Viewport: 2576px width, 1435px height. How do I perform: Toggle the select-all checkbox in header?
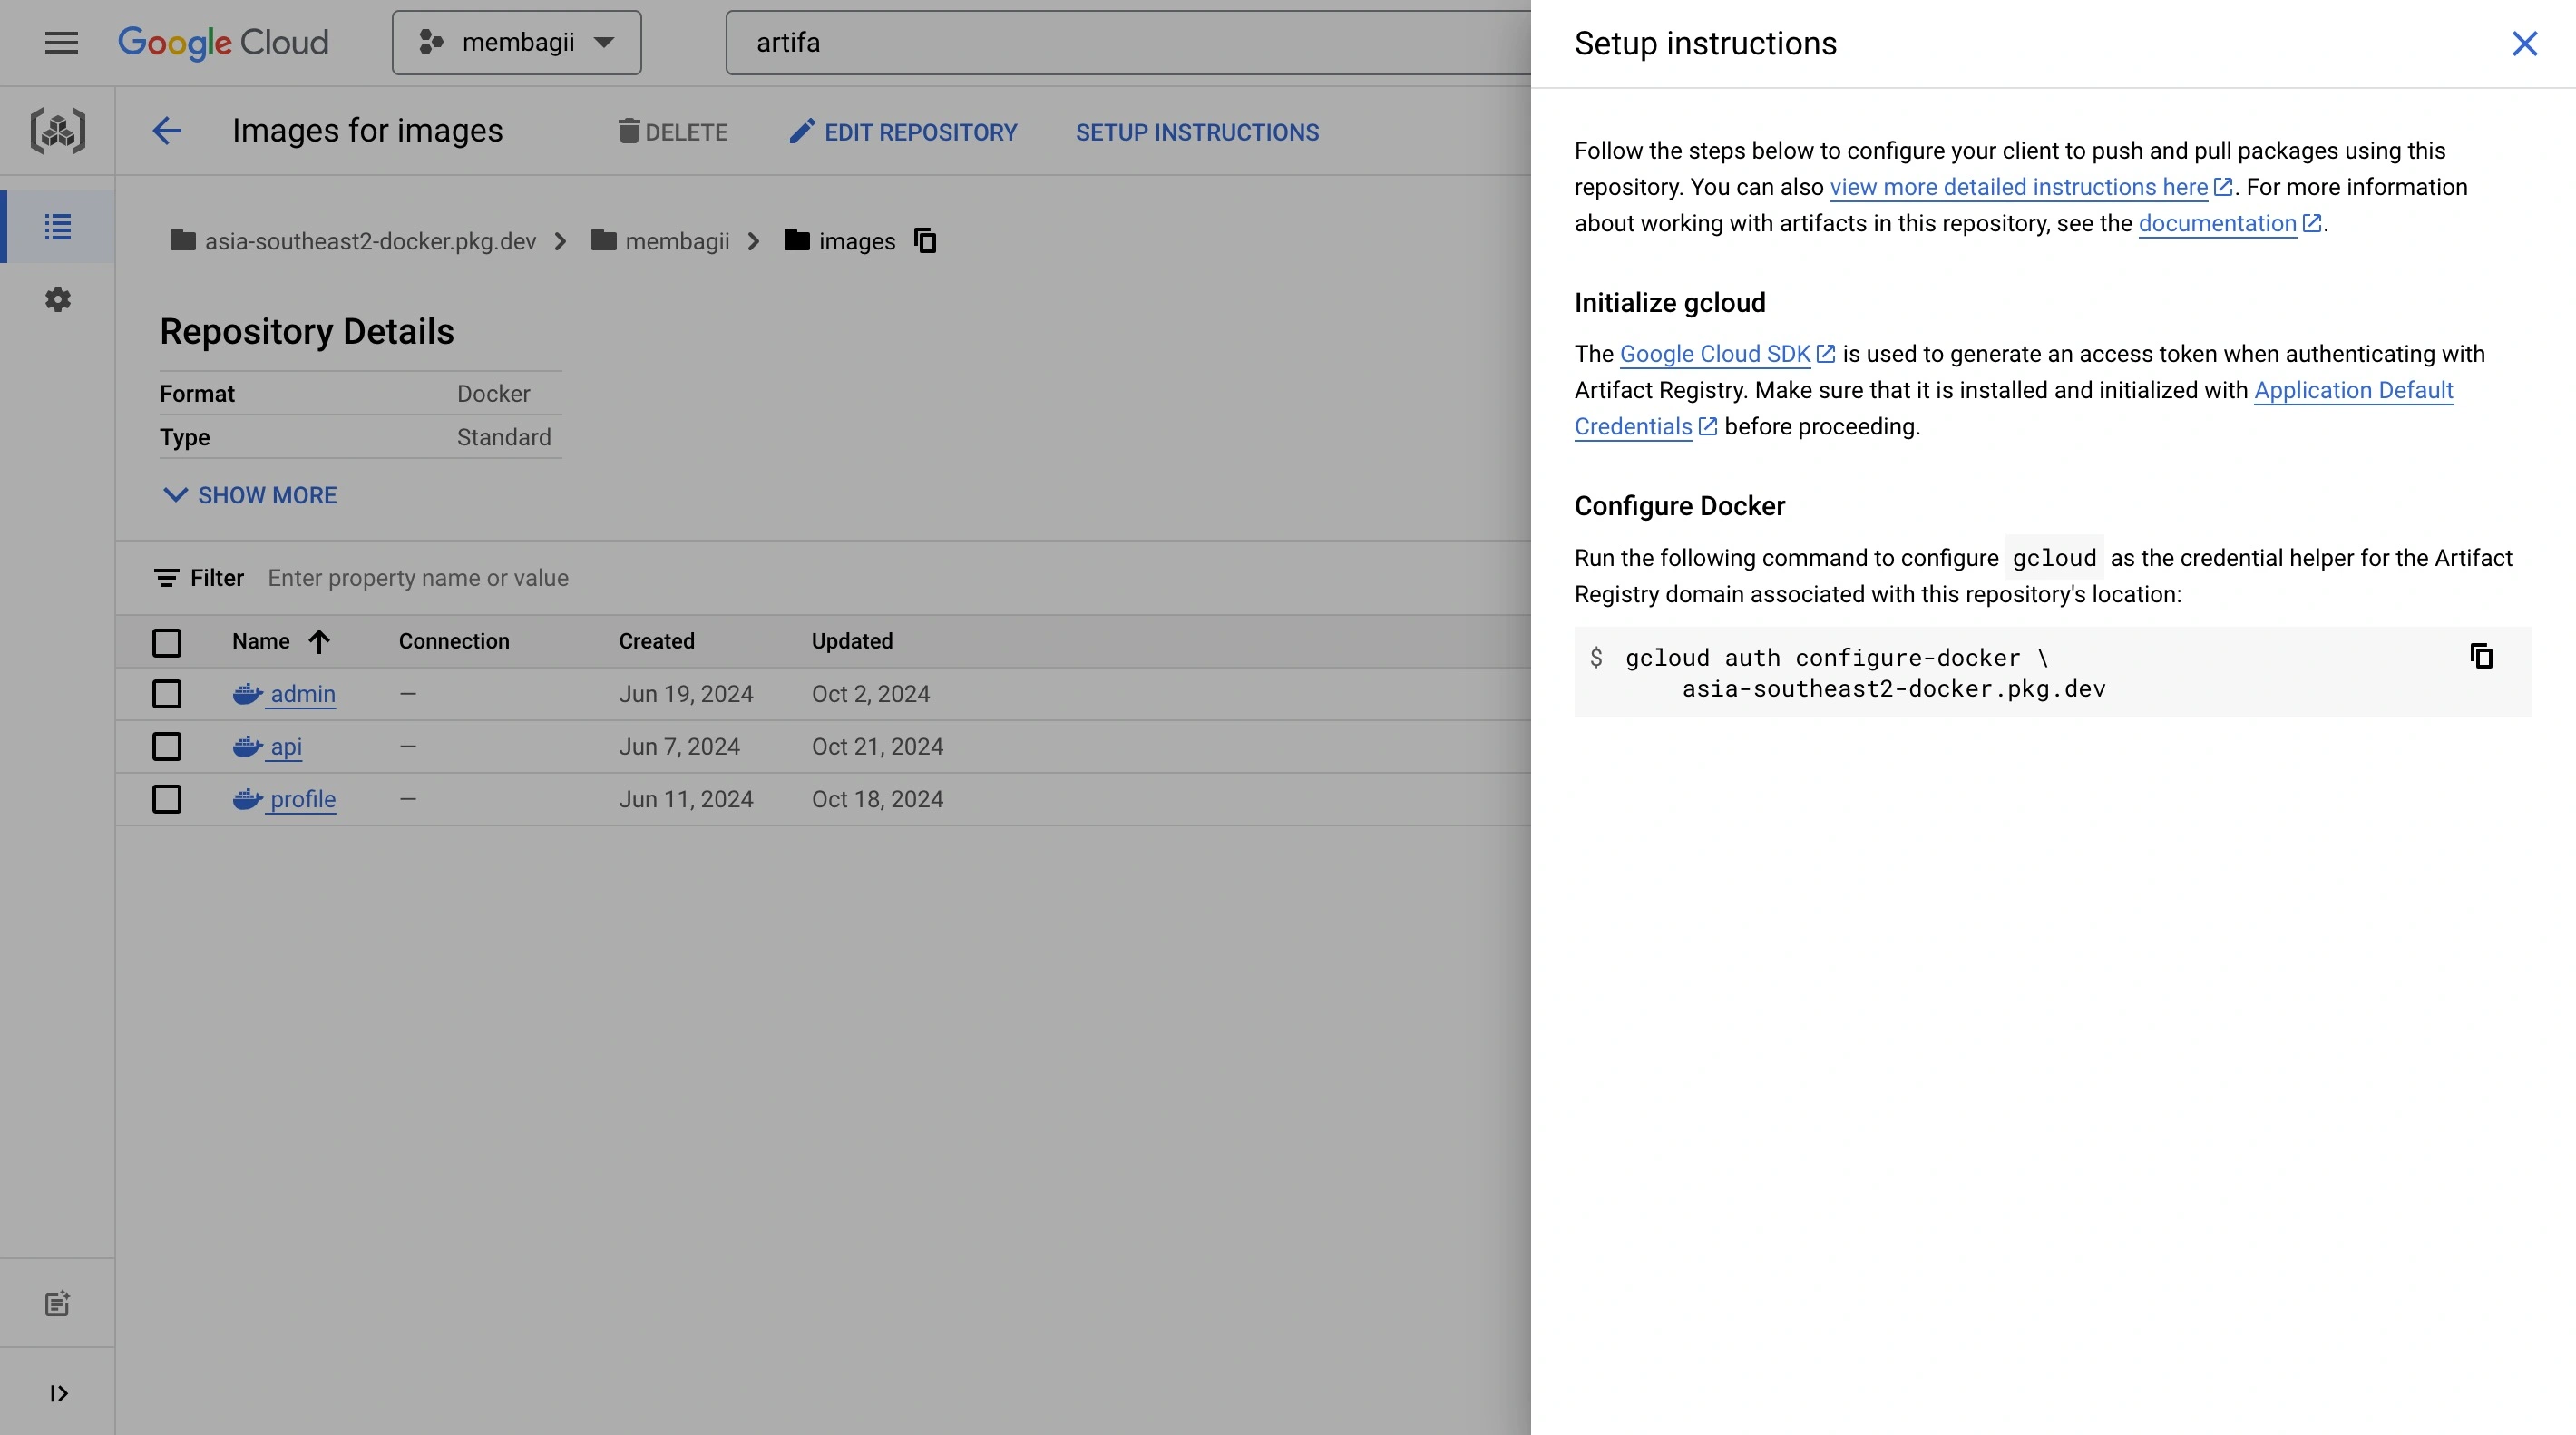pyautogui.click(x=167, y=642)
